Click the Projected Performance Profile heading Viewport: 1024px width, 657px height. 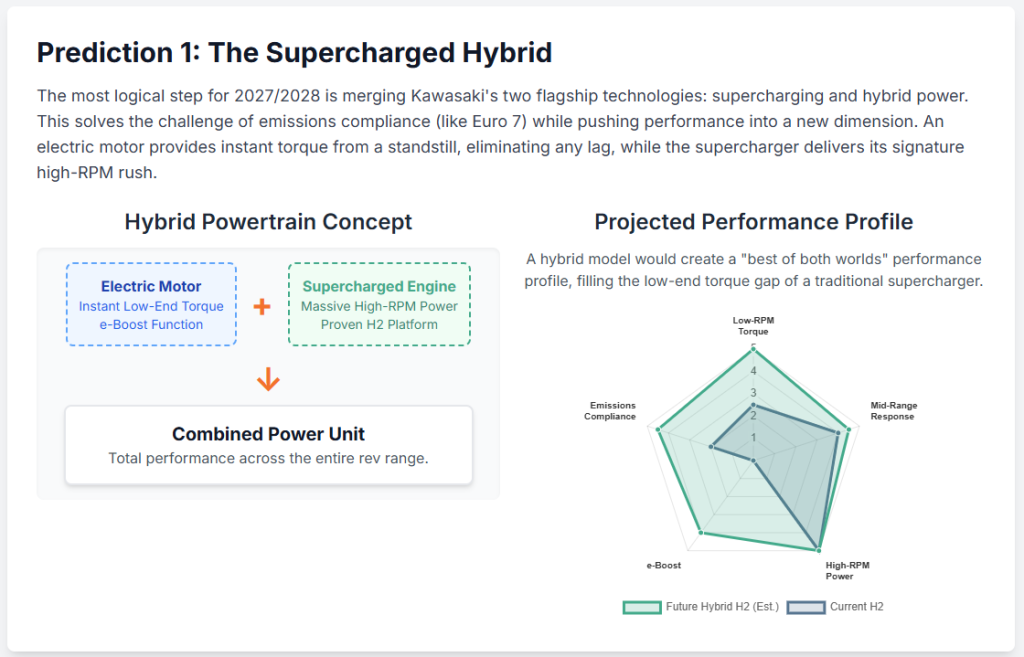pos(754,222)
